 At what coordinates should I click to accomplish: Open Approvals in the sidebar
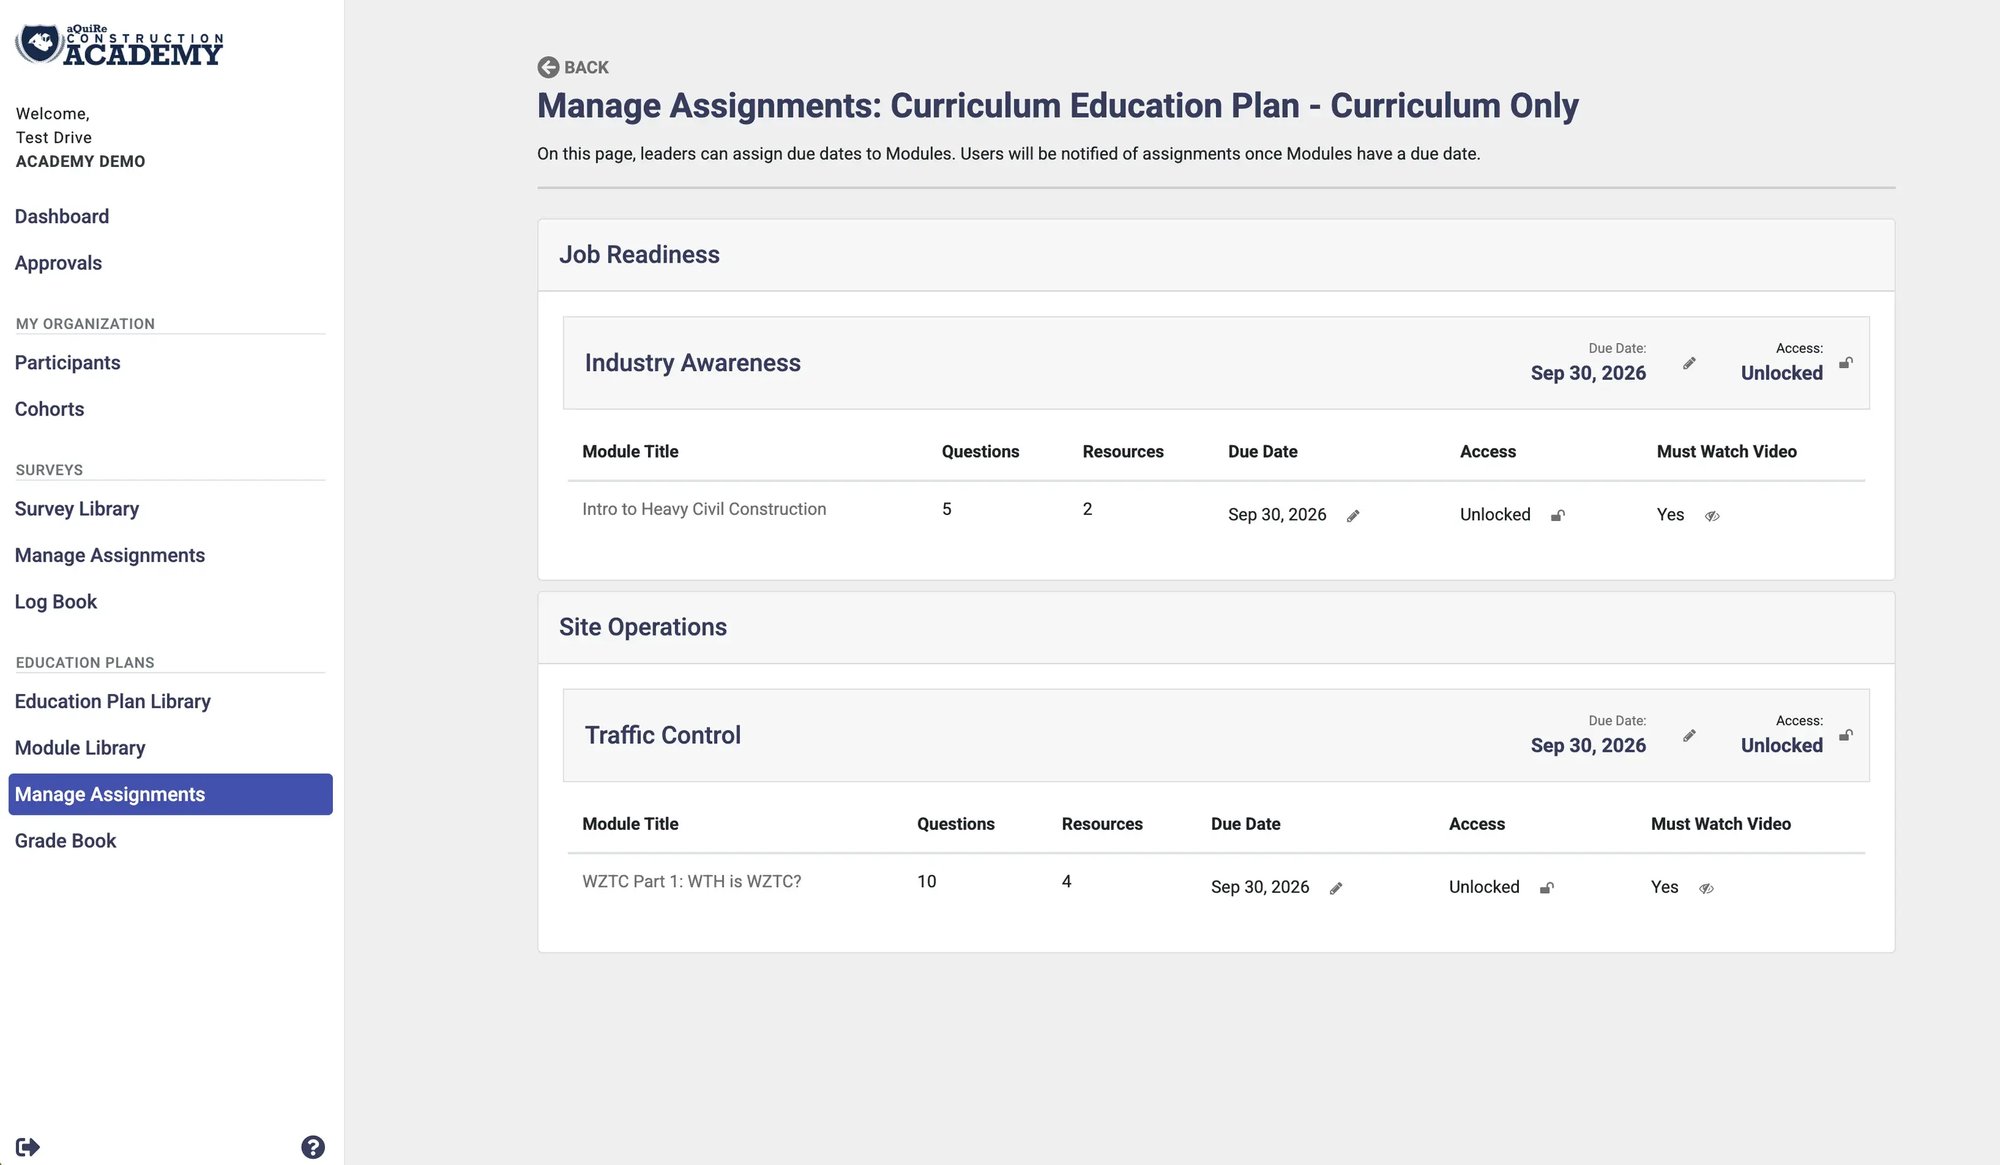pyautogui.click(x=58, y=263)
